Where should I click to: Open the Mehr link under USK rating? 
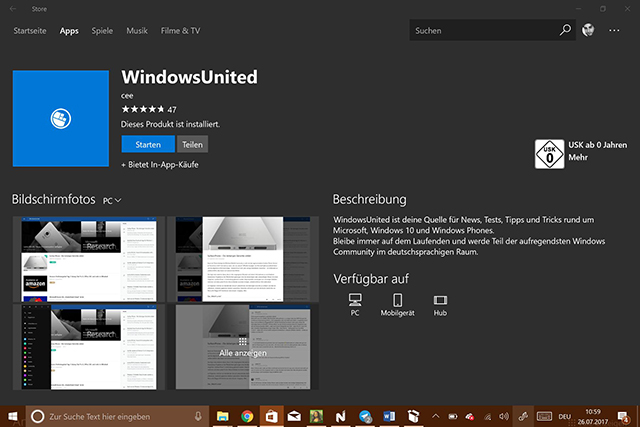pos(578,158)
